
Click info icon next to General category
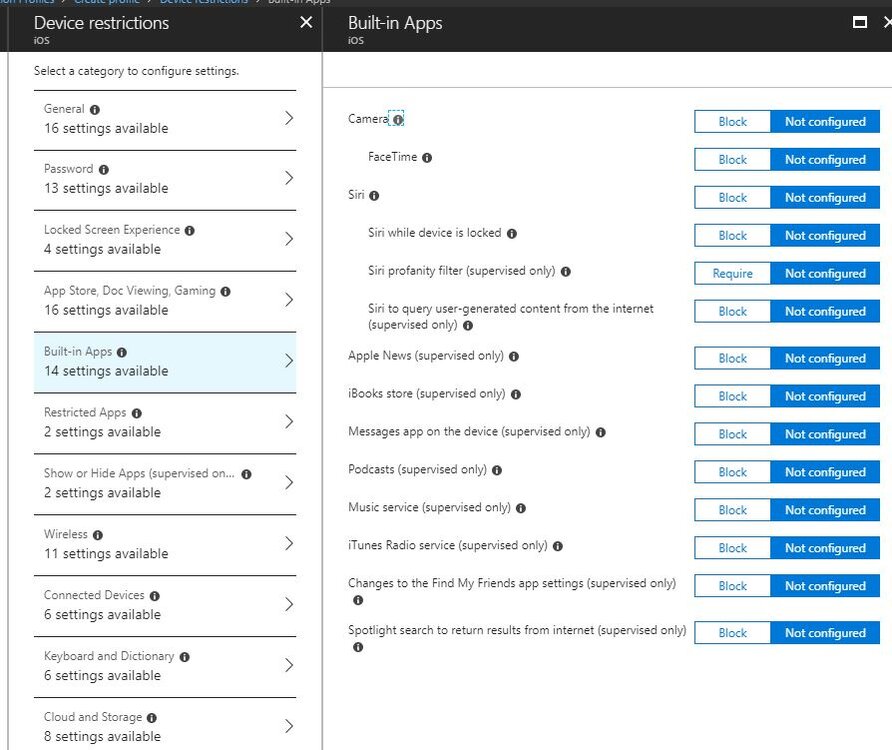point(94,110)
